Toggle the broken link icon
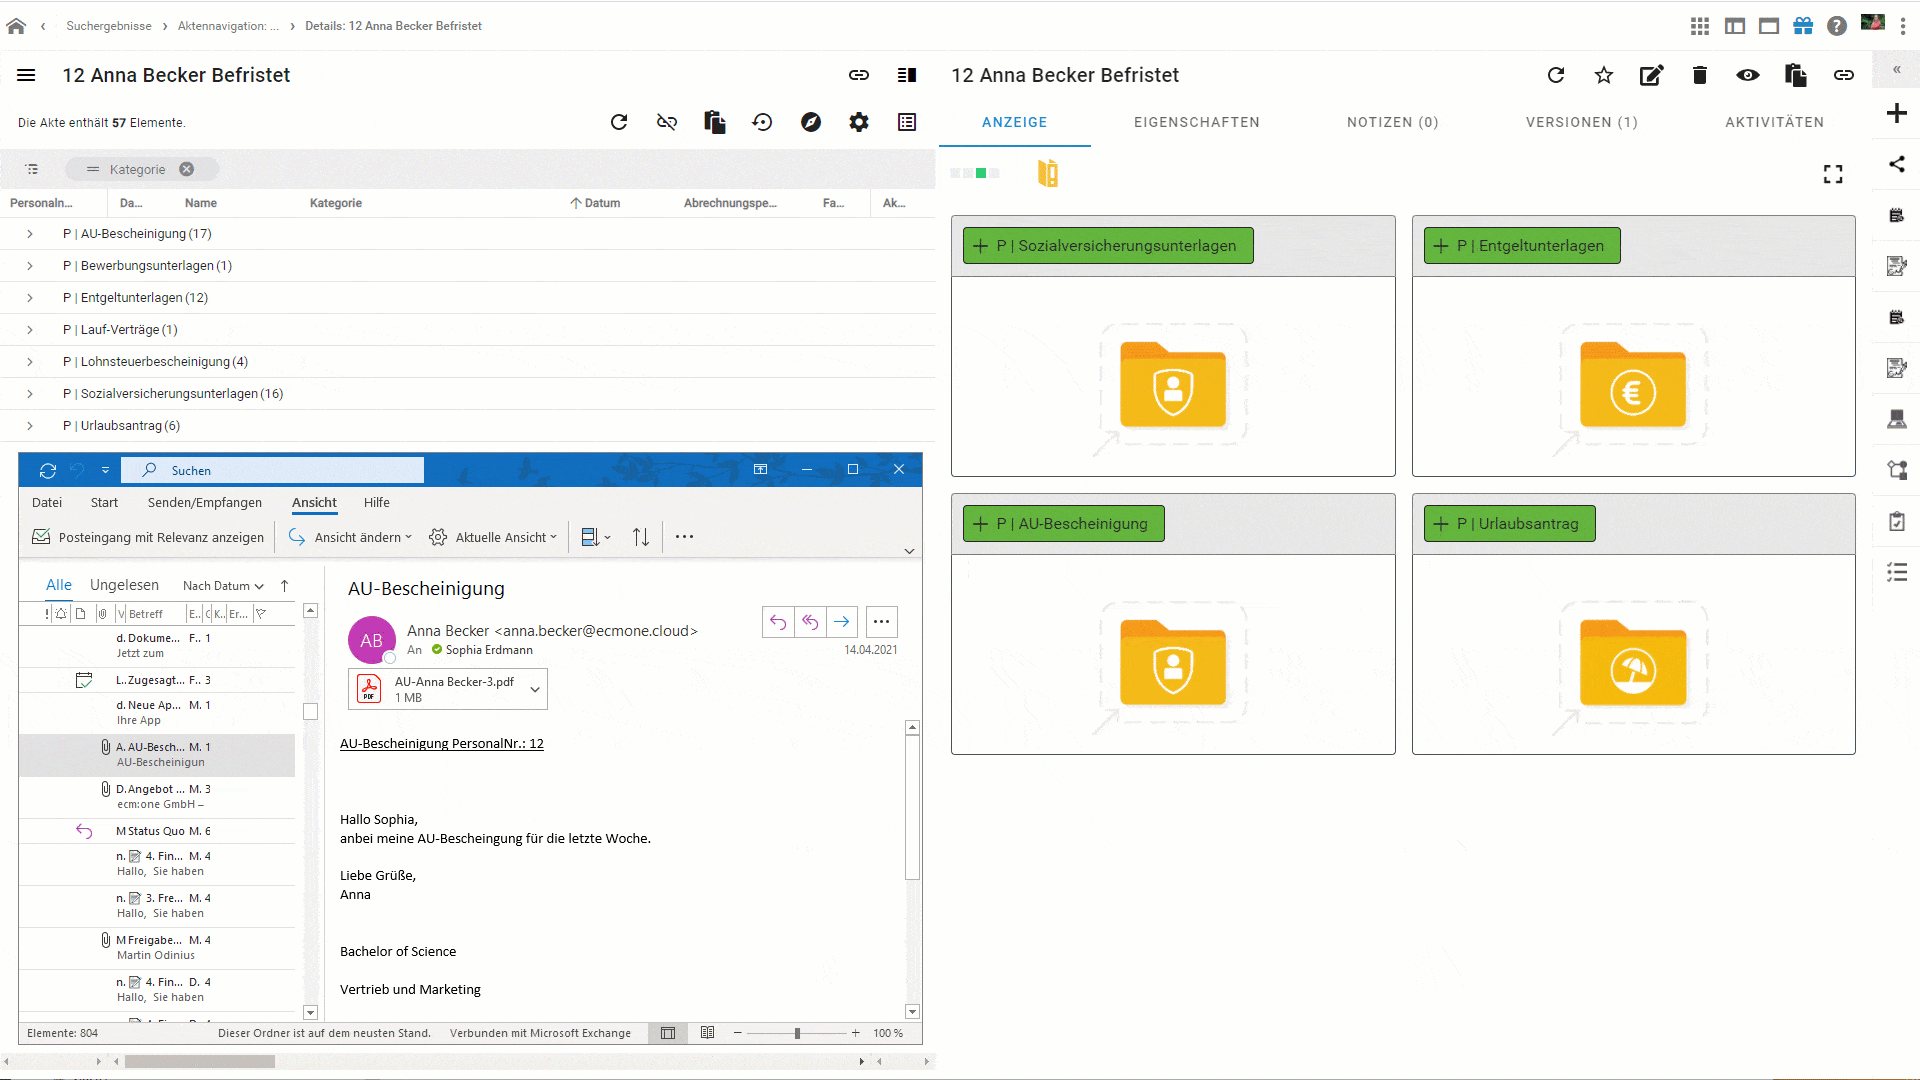The width and height of the screenshot is (1920, 1080). (667, 122)
